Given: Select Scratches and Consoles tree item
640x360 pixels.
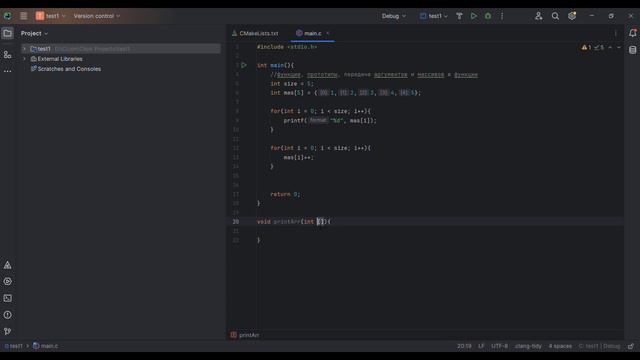Looking at the screenshot, I should (66, 69).
